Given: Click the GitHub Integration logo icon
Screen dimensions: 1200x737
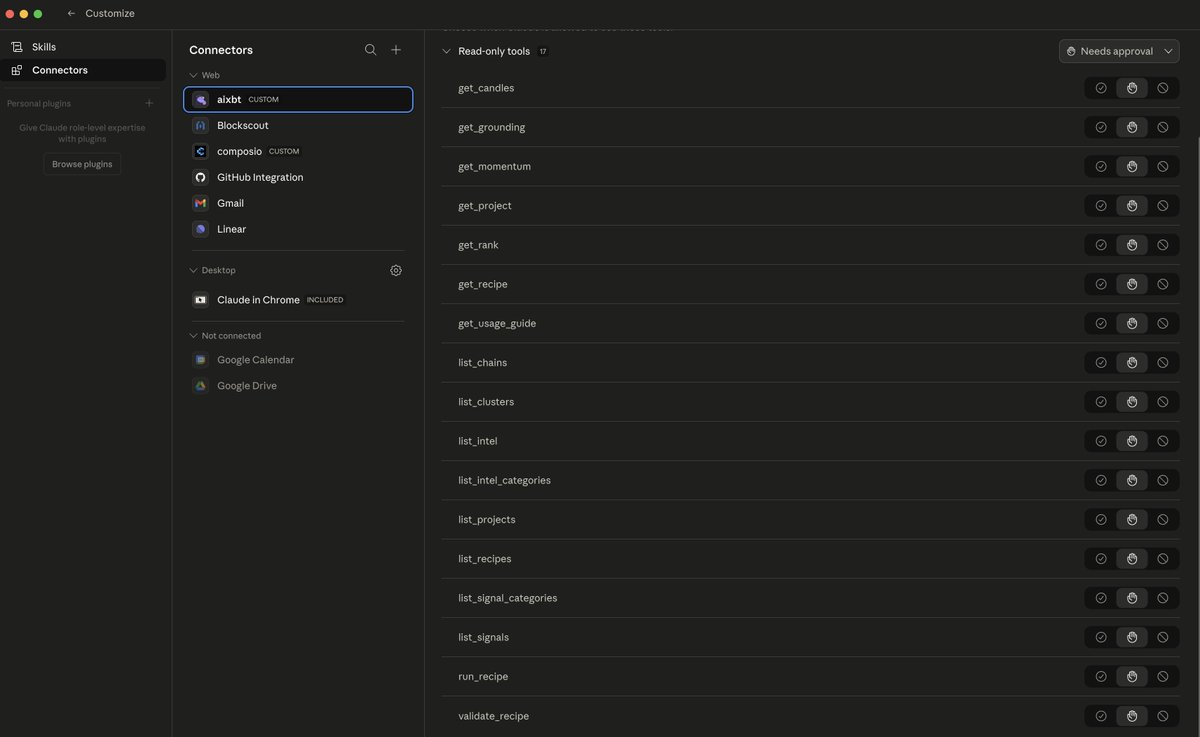Looking at the screenshot, I should pos(200,177).
